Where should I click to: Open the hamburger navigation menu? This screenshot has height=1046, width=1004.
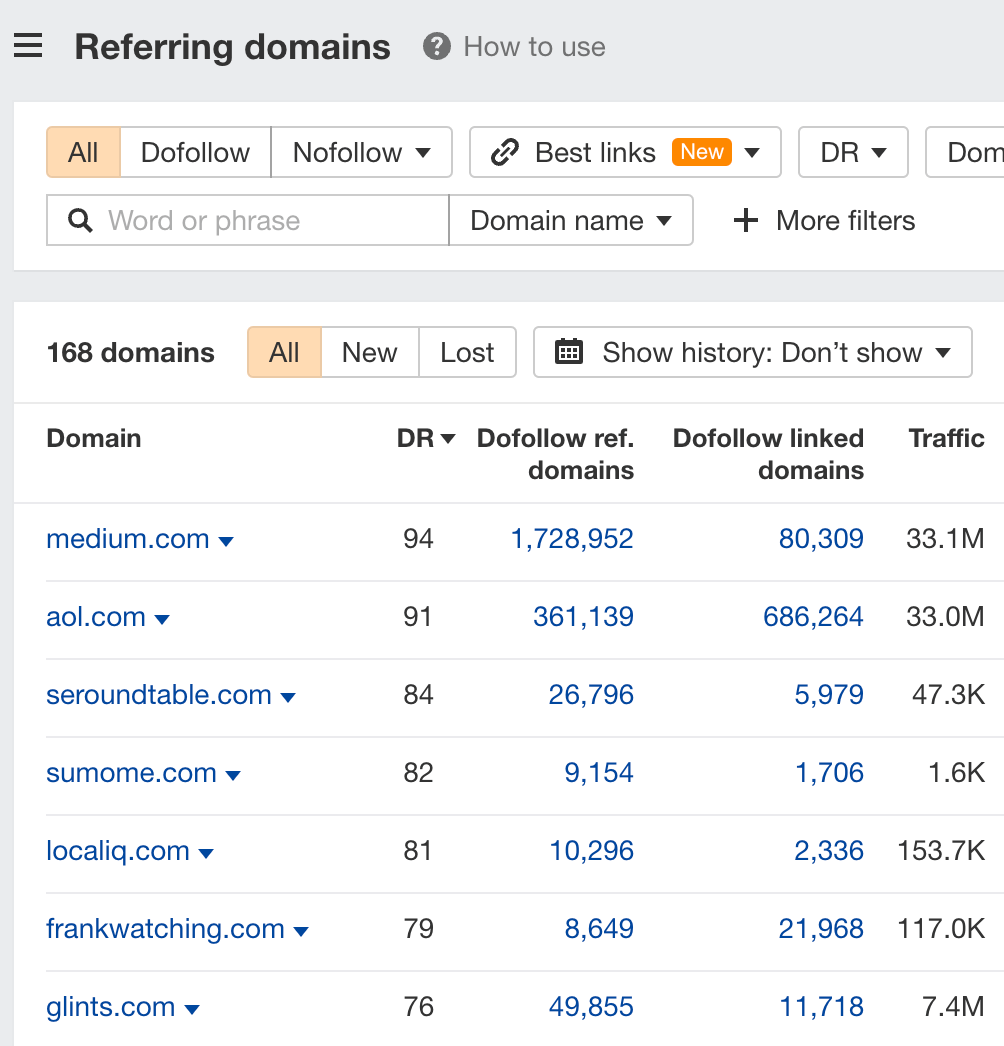28,45
